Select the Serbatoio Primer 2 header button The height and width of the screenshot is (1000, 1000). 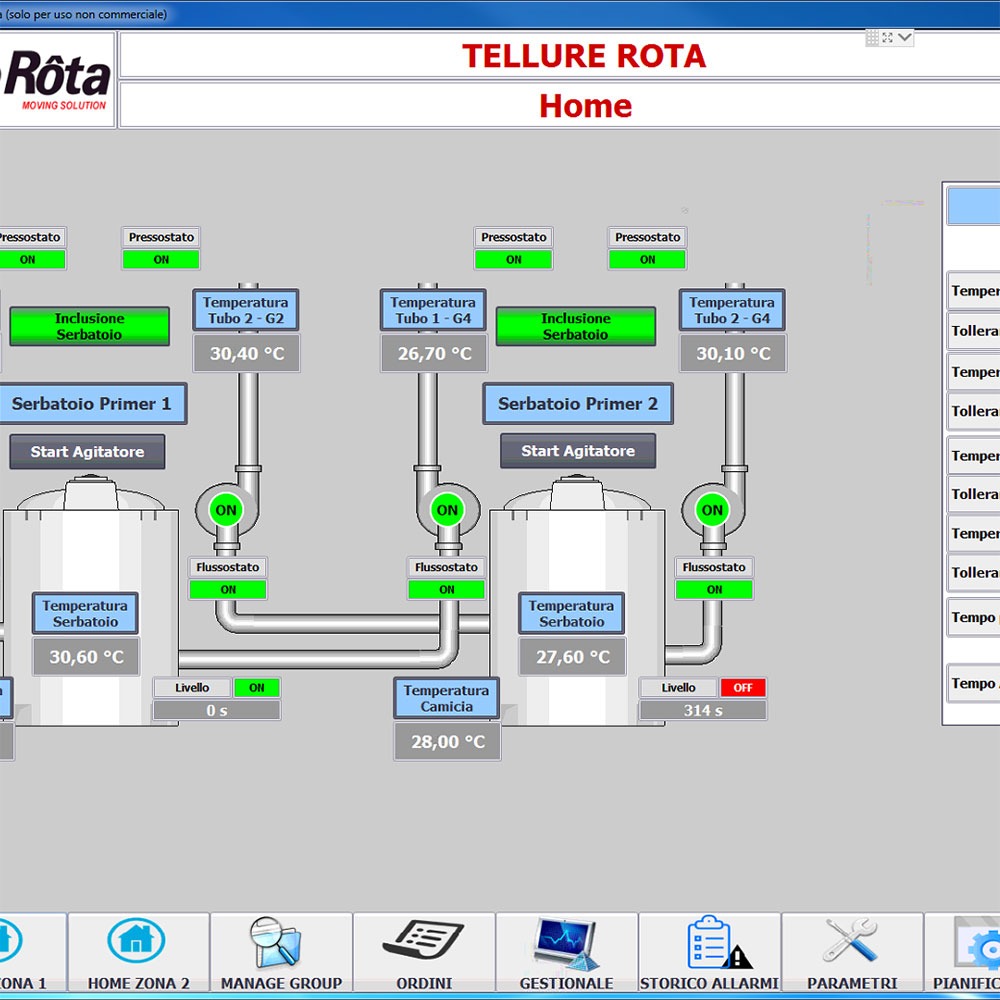(578, 404)
